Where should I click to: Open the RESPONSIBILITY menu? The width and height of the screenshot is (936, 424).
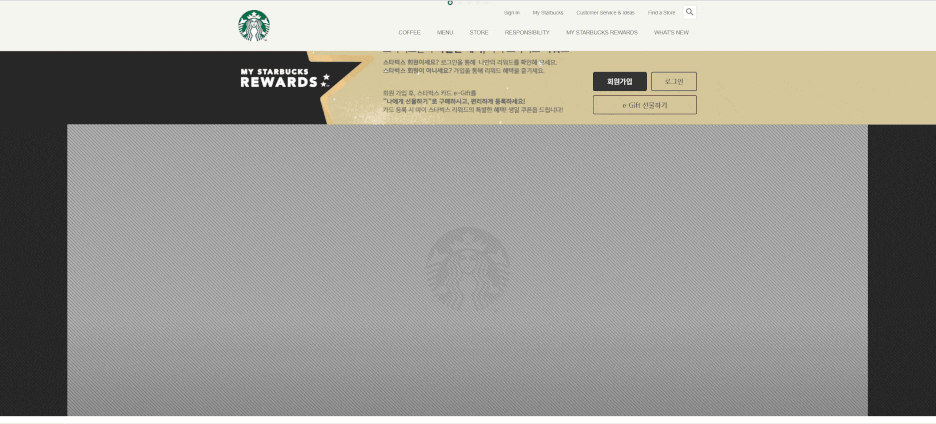[527, 33]
